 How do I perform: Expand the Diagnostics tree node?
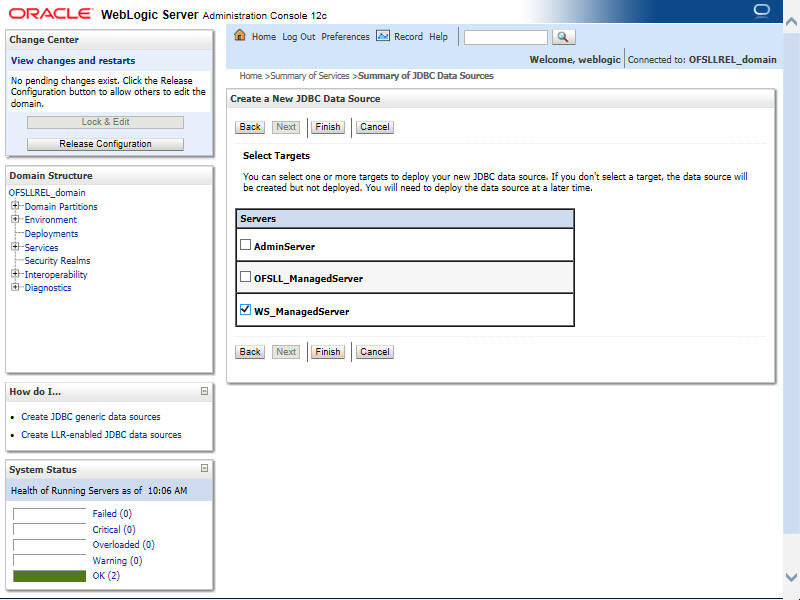point(15,287)
